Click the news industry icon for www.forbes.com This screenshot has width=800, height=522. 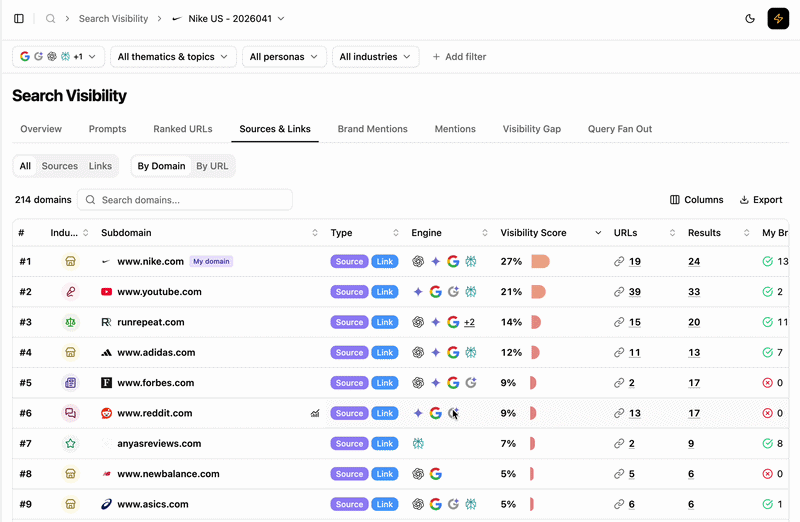click(x=70, y=383)
